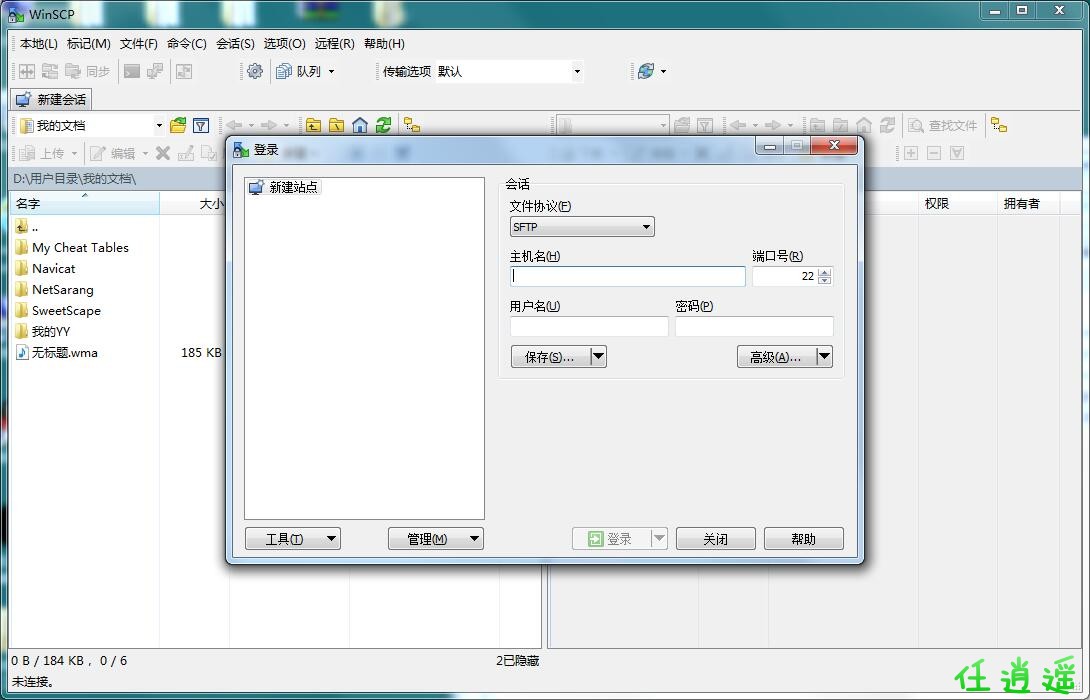Click the port number field showing 22
The width and height of the screenshot is (1090, 700).
point(785,276)
